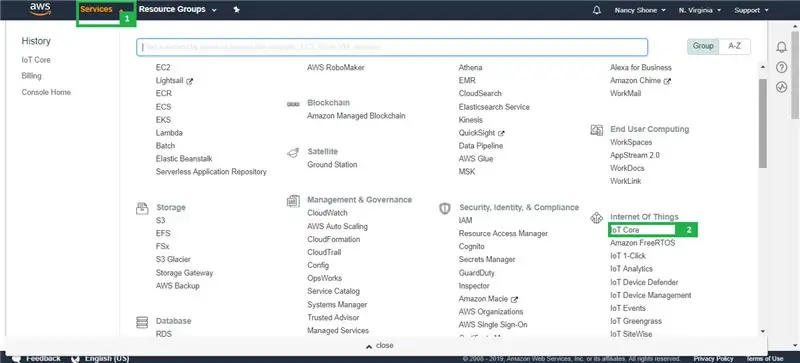Open CloudFormation service
This screenshot has height=363, width=800.
[x=334, y=239]
